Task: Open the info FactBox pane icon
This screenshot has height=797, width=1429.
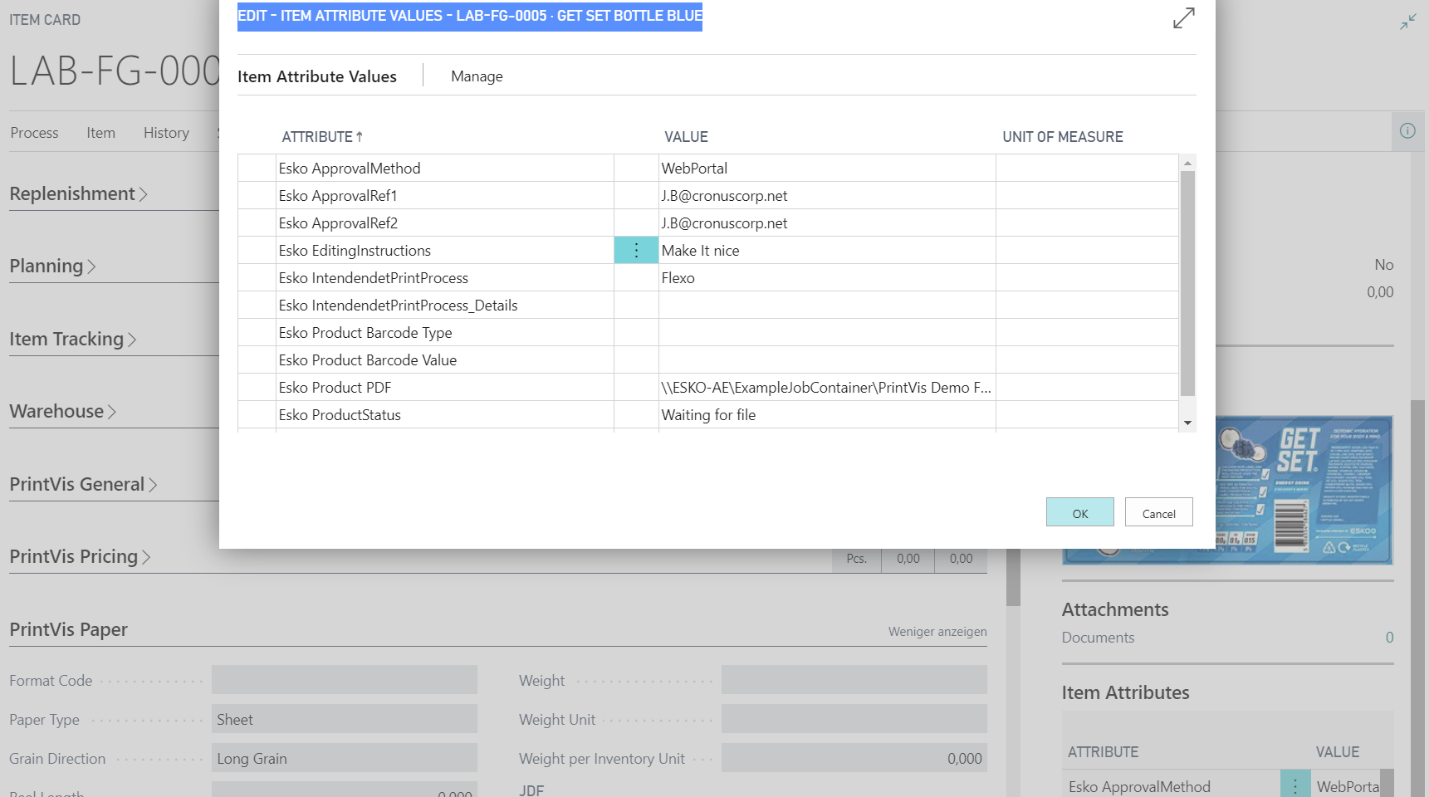Action: pyautogui.click(x=1407, y=131)
